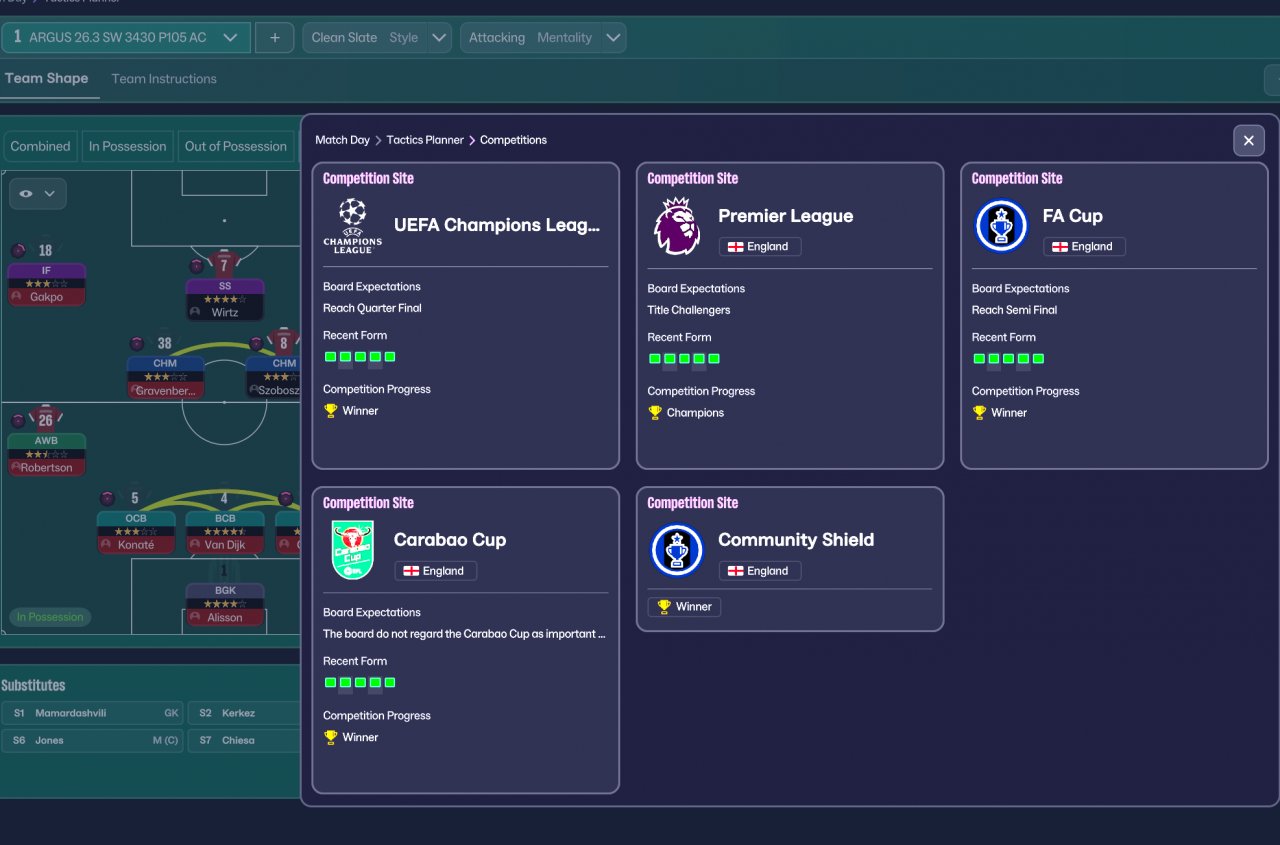Open the Carabao Cup competition title
Viewport: 1280px width, 845px height.
point(450,540)
